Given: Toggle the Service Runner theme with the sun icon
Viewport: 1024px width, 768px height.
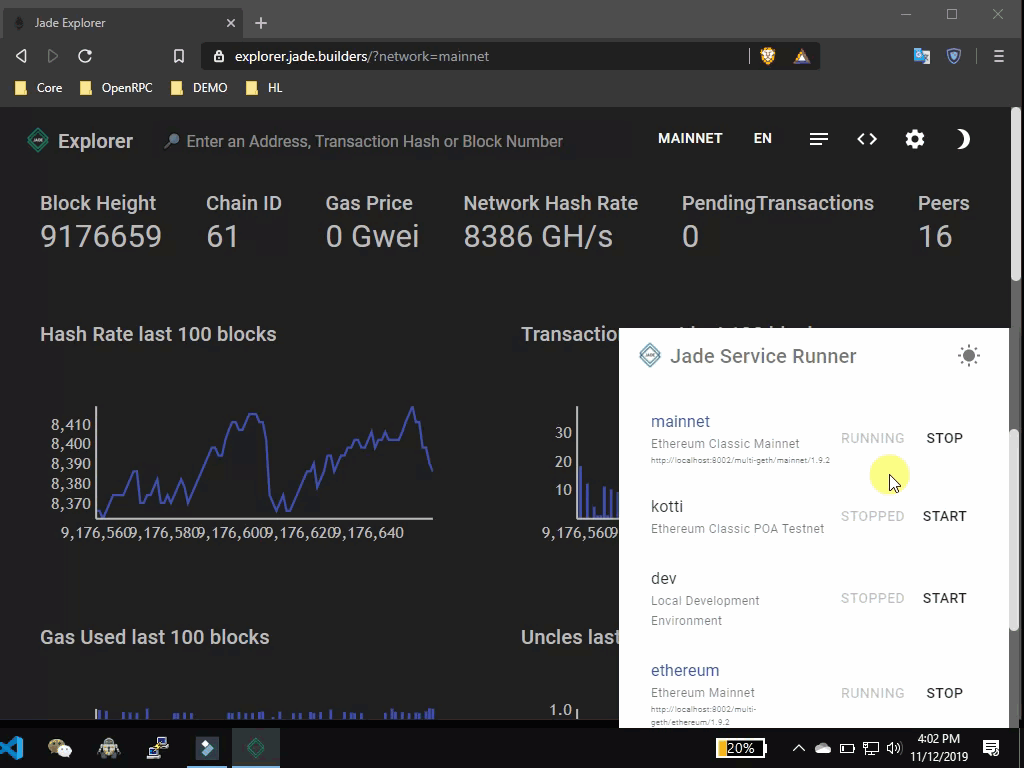Looking at the screenshot, I should [968, 356].
